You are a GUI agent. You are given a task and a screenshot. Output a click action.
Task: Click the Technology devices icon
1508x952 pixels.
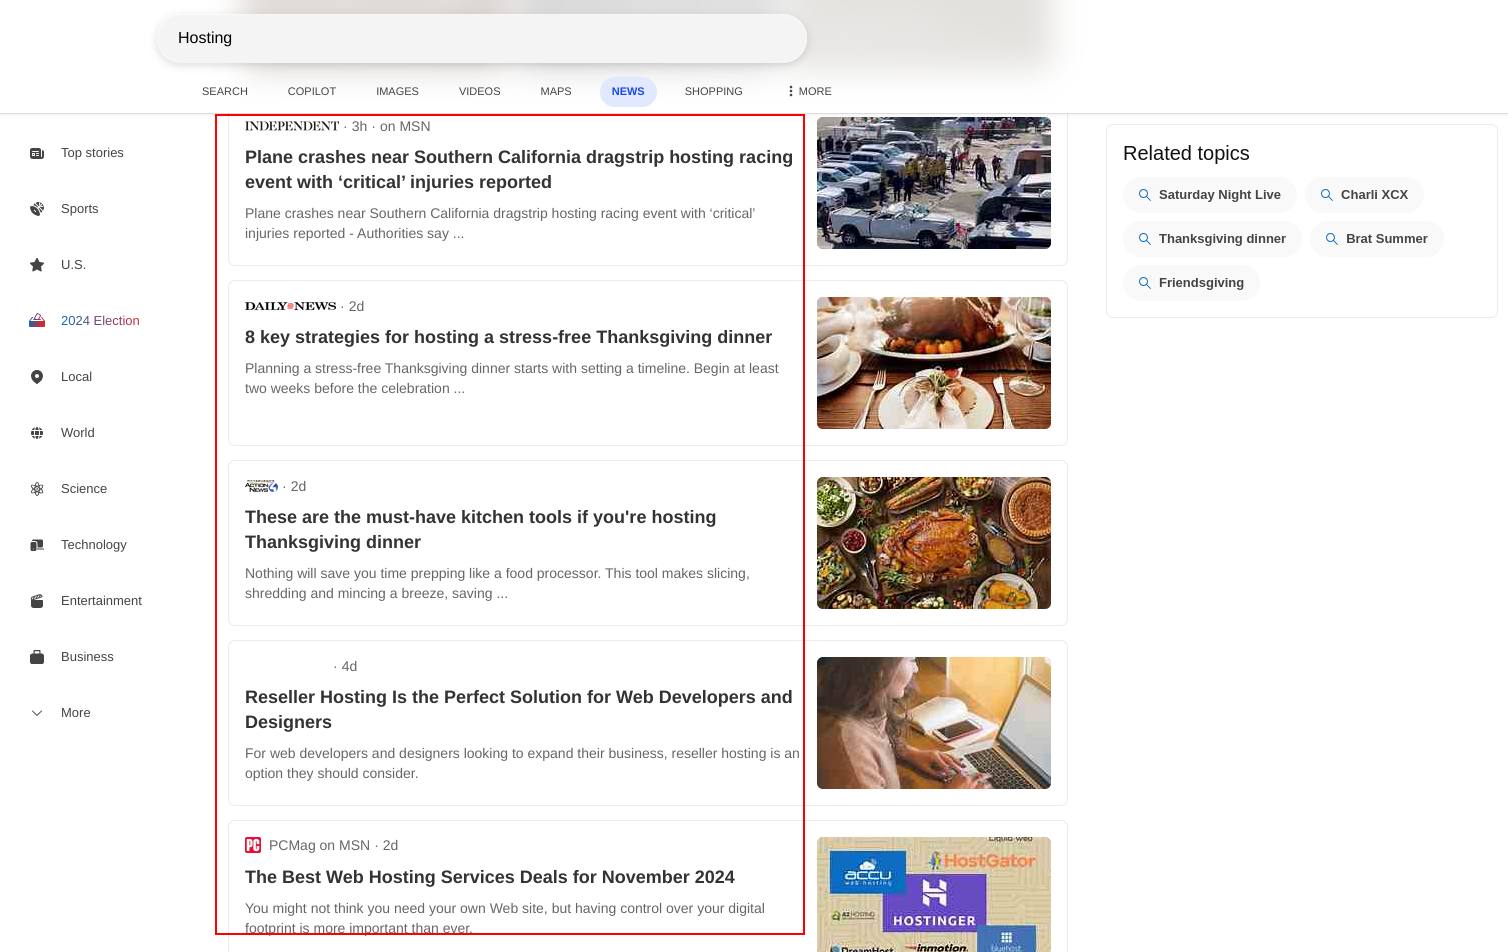pos(37,545)
